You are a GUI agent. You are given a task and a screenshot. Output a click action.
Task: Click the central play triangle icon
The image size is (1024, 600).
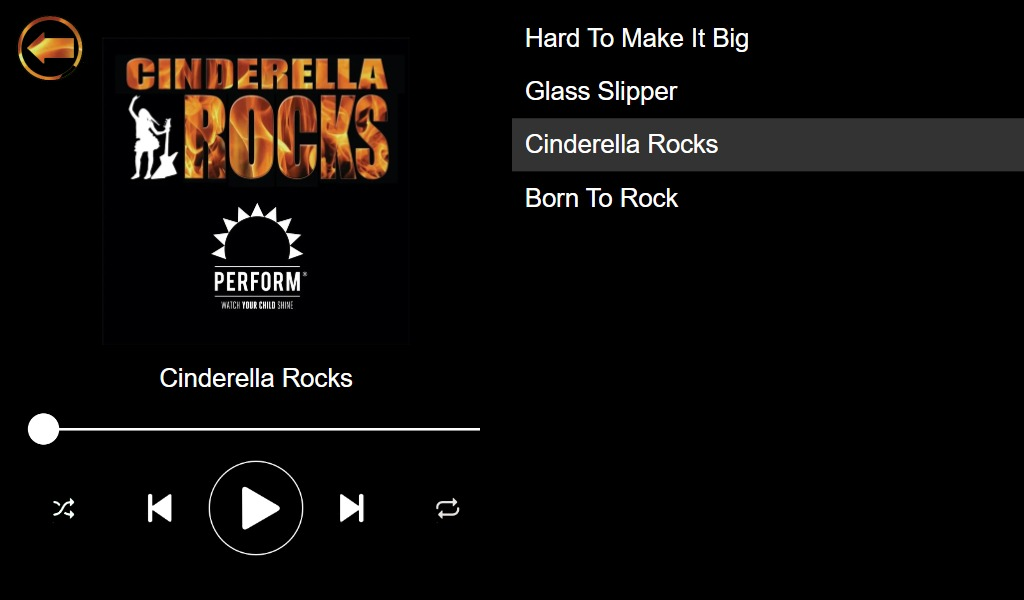coord(258,507)
